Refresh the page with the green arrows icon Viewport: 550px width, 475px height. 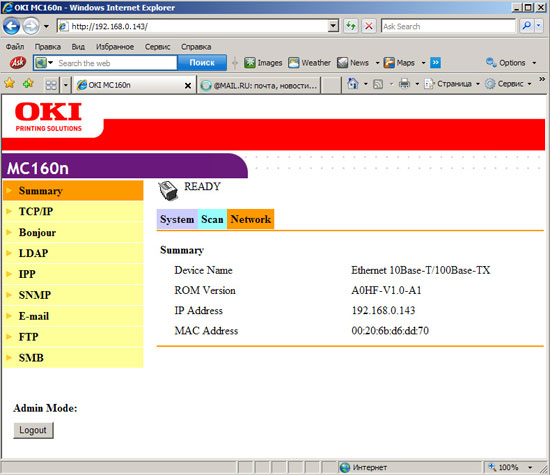point(351,26)
